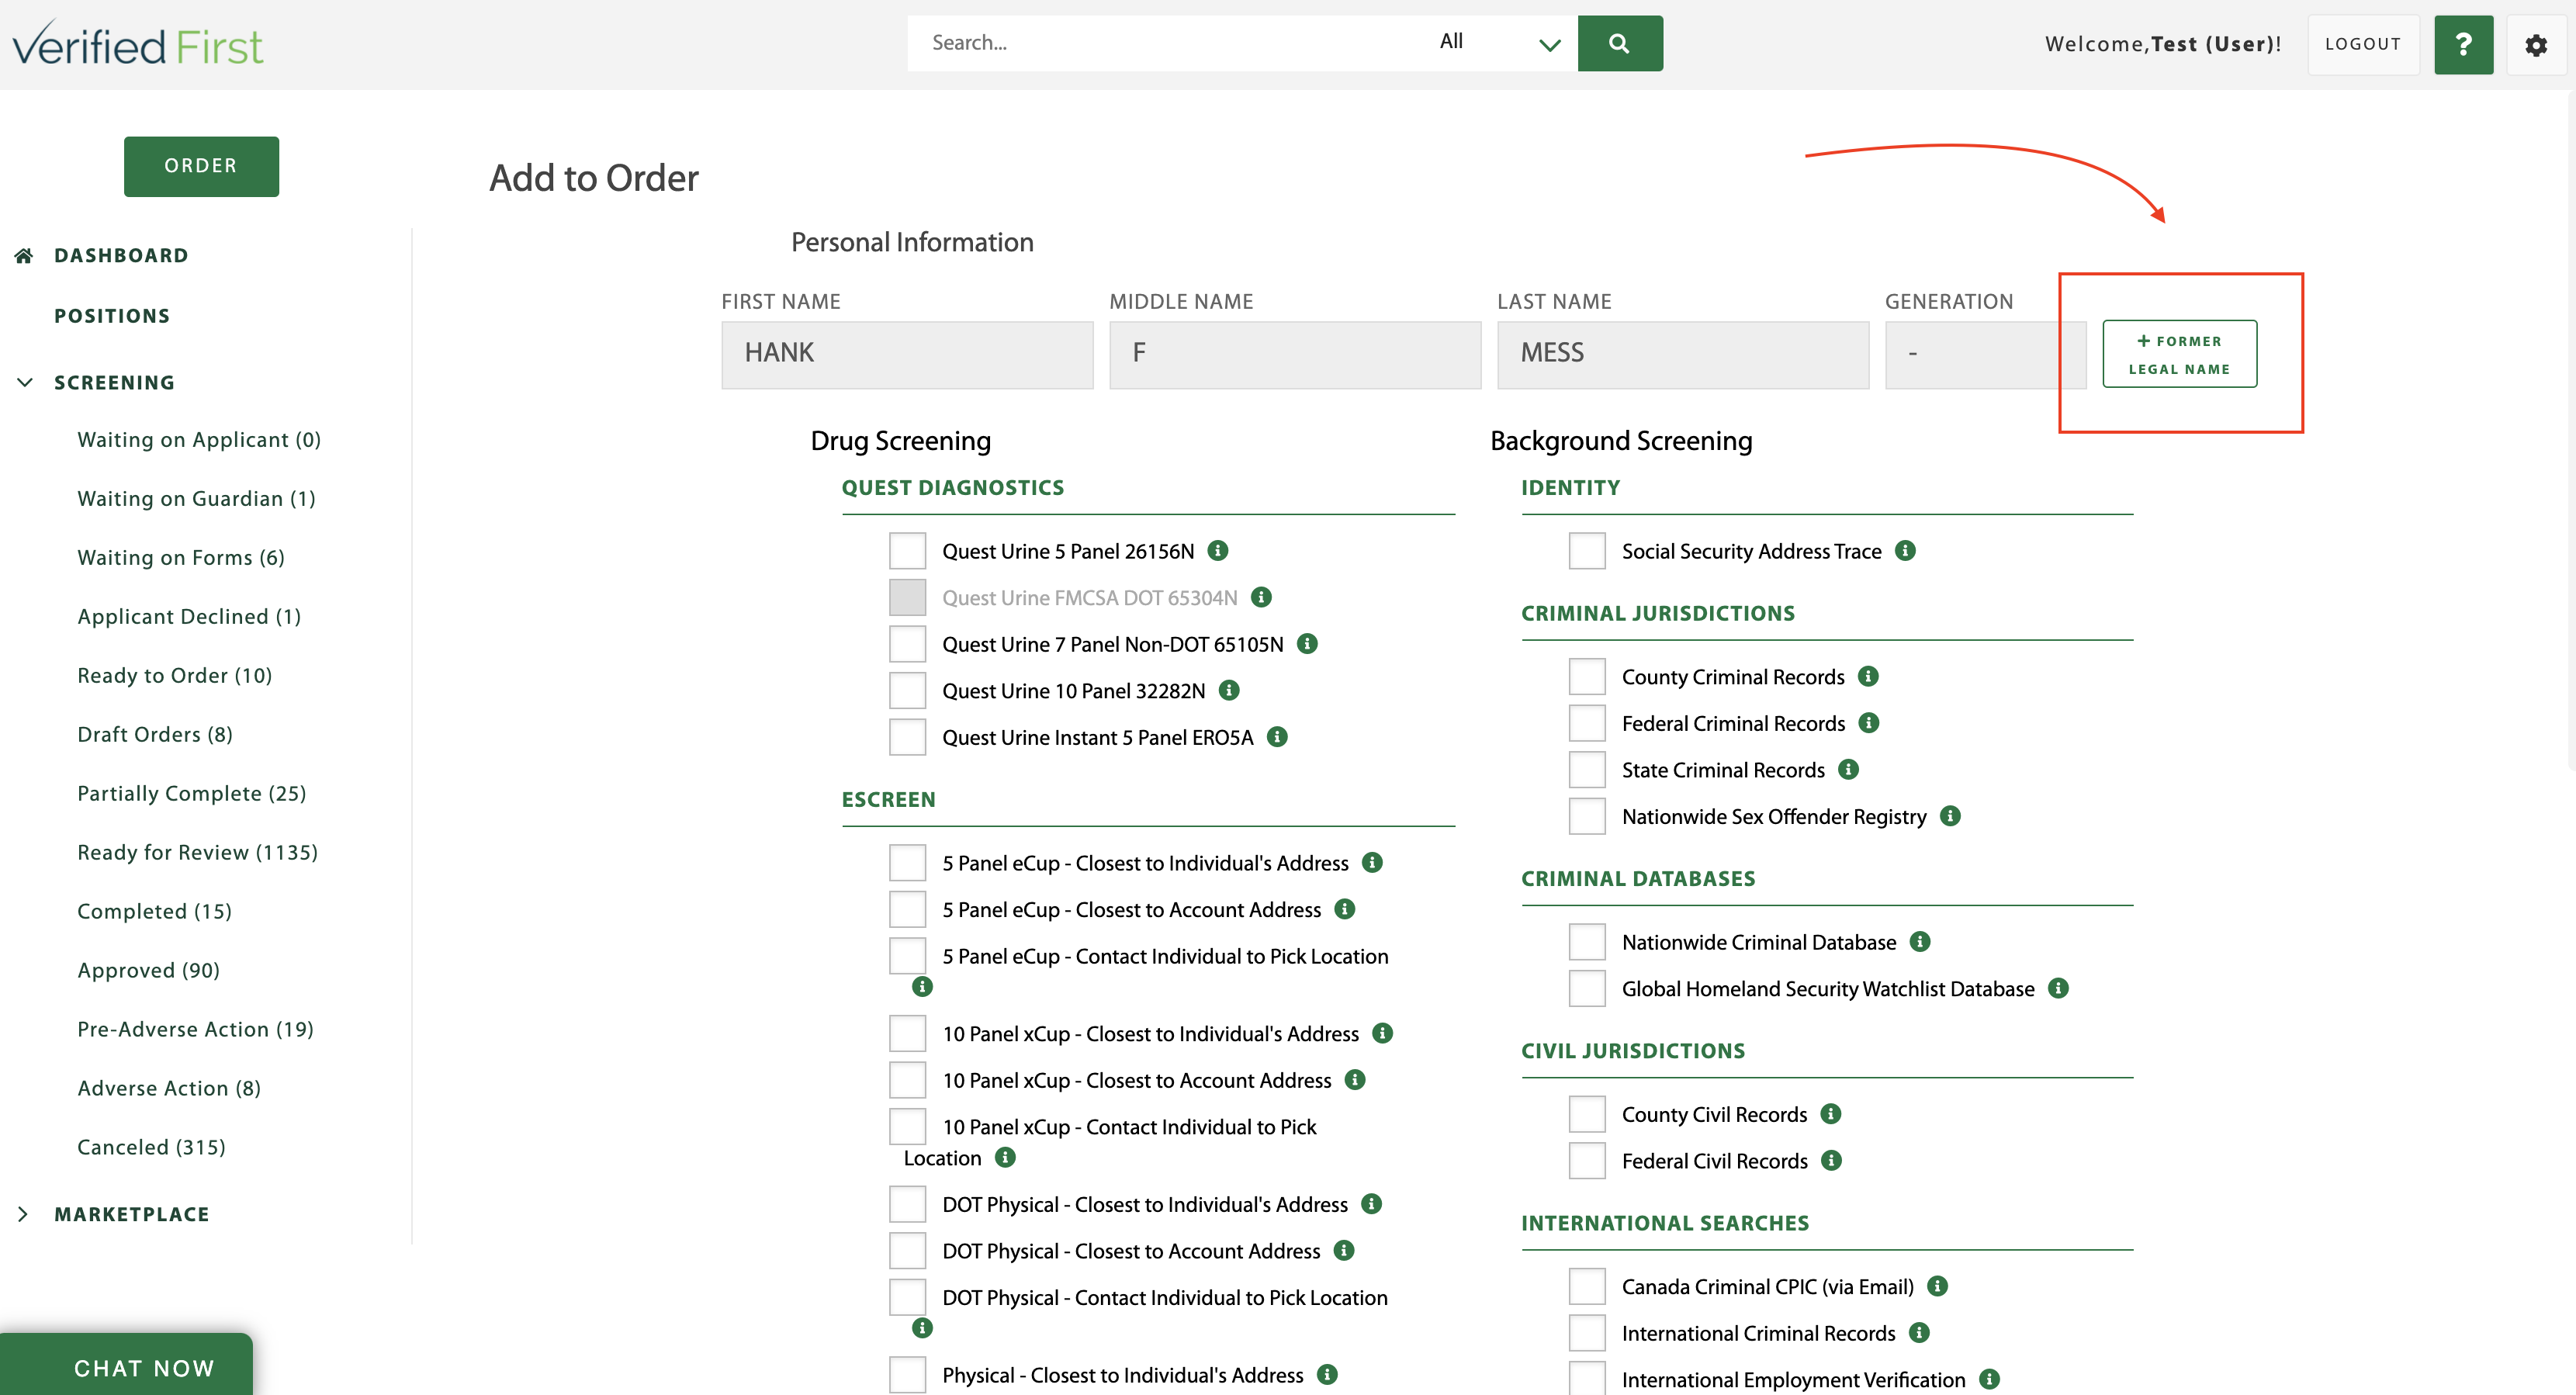The width and height of the screenshot is (2576, 1395).
Task: Show info for State Criminal Records
Action: [x=1848, y=770]
